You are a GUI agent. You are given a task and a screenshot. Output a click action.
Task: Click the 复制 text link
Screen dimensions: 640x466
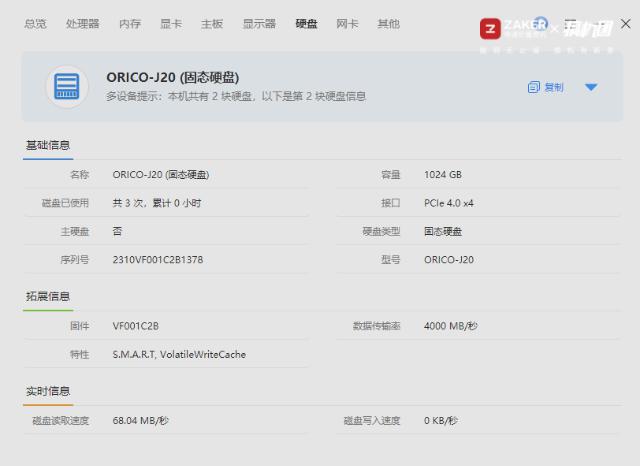(x=554, y=87)
